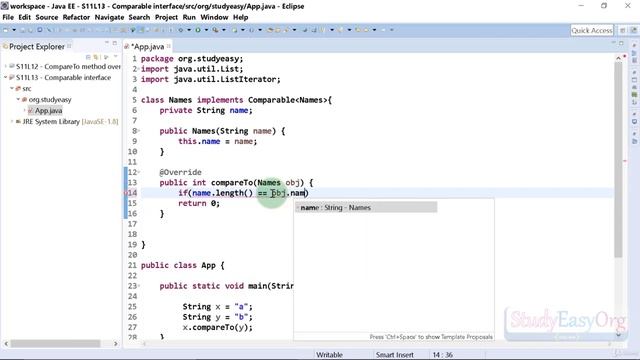Click the Quick Access search field
The image size is (640, 360).
tap(592, 30)
